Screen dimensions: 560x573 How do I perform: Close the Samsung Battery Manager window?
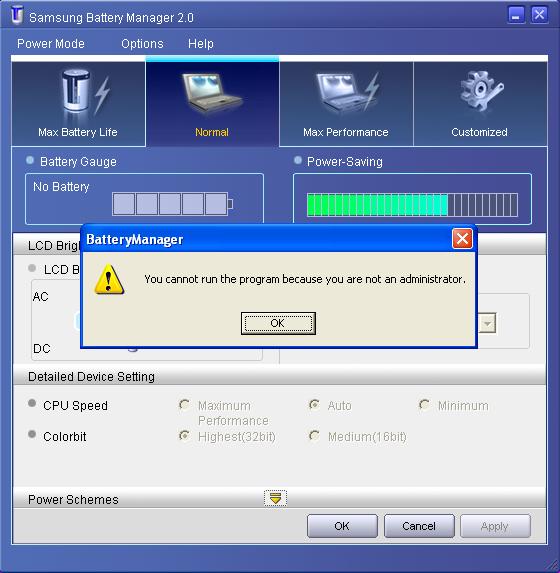(539, 15)
